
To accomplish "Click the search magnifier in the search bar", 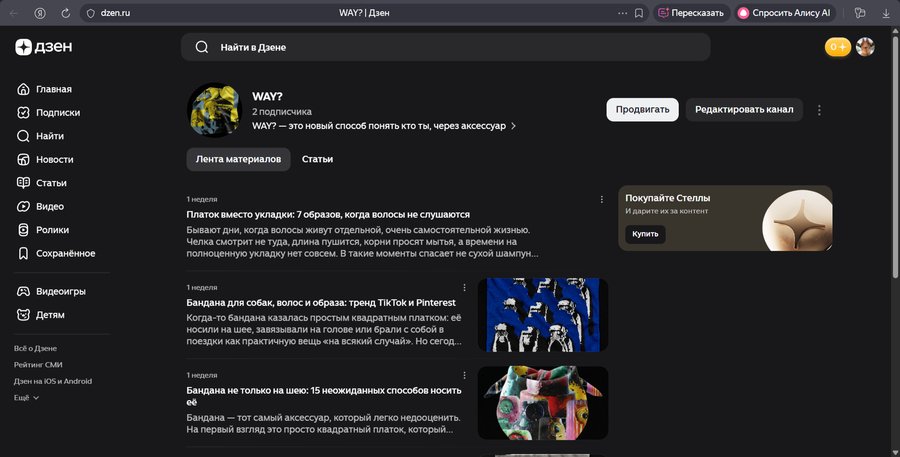I will [x=201, y=47].
